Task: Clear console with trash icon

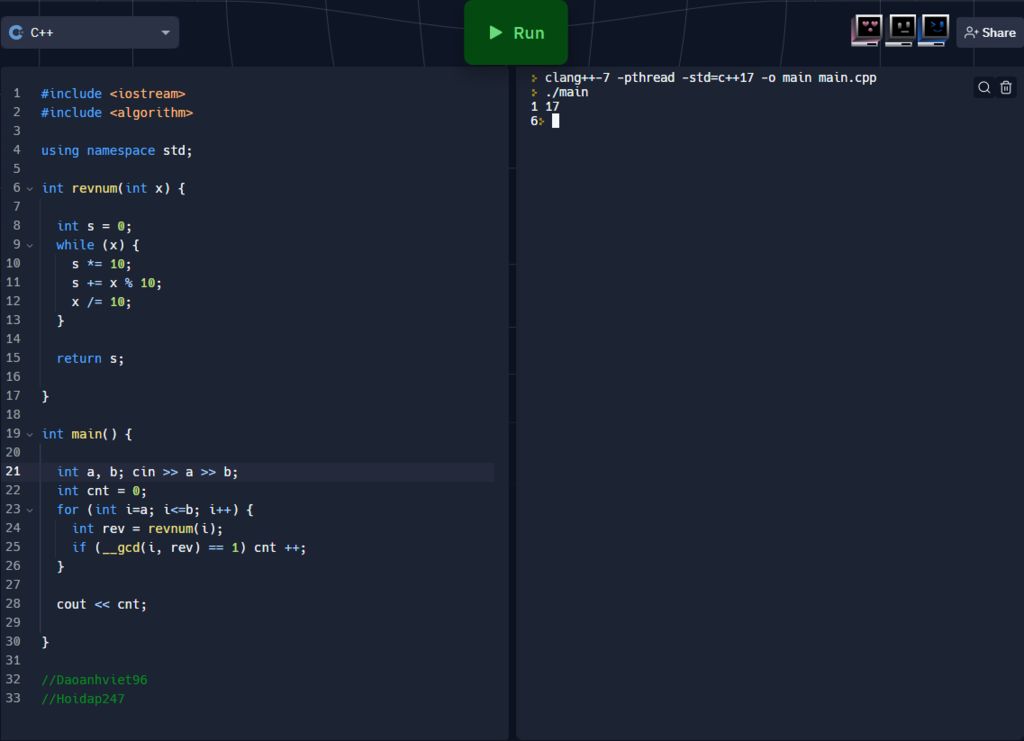Action: pos(1006,88)
